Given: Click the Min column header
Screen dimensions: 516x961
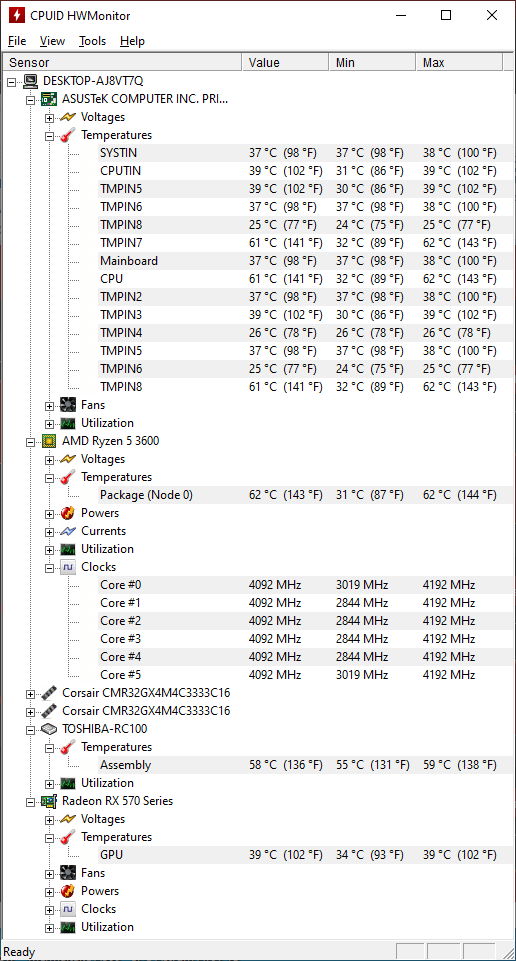Looking at the screenshot, I should (373, 63).
